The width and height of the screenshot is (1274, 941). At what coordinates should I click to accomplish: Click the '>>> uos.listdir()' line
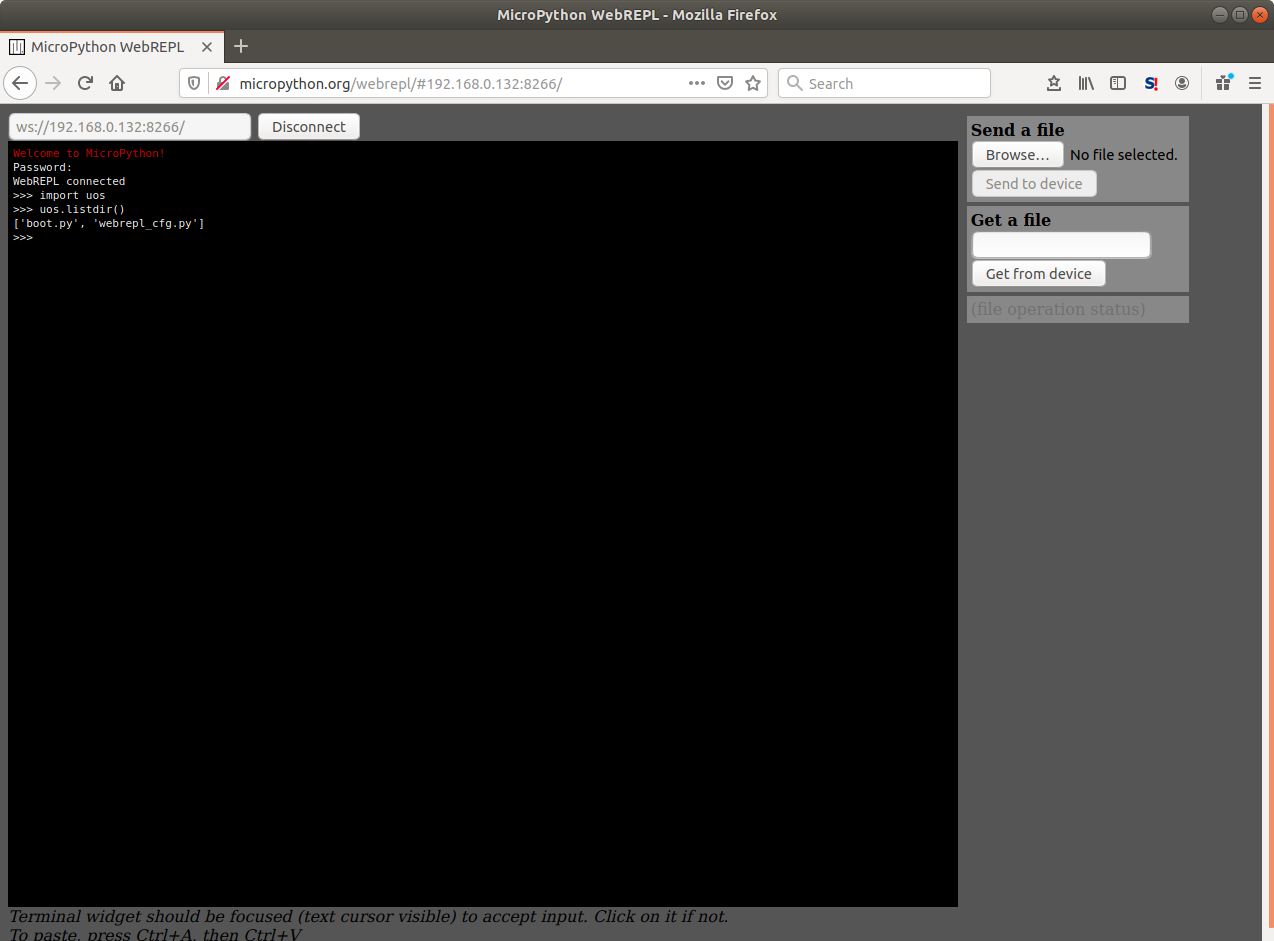[x=69, y=210]
